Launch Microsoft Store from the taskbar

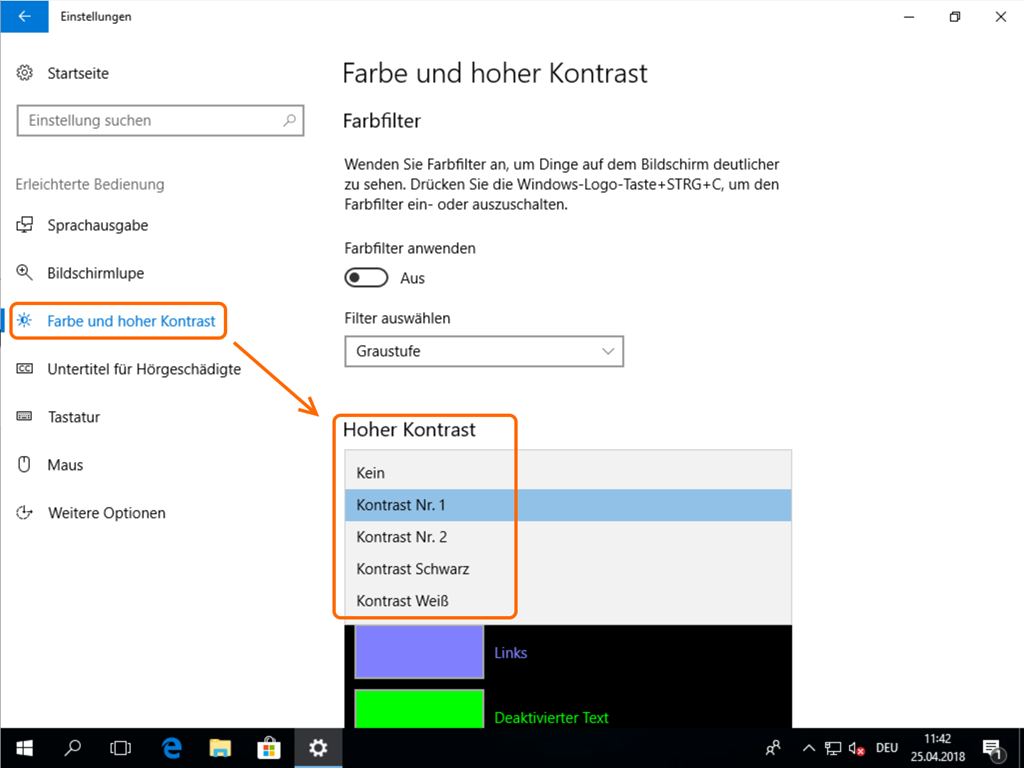pyautogui.click(x=269, y=747)
